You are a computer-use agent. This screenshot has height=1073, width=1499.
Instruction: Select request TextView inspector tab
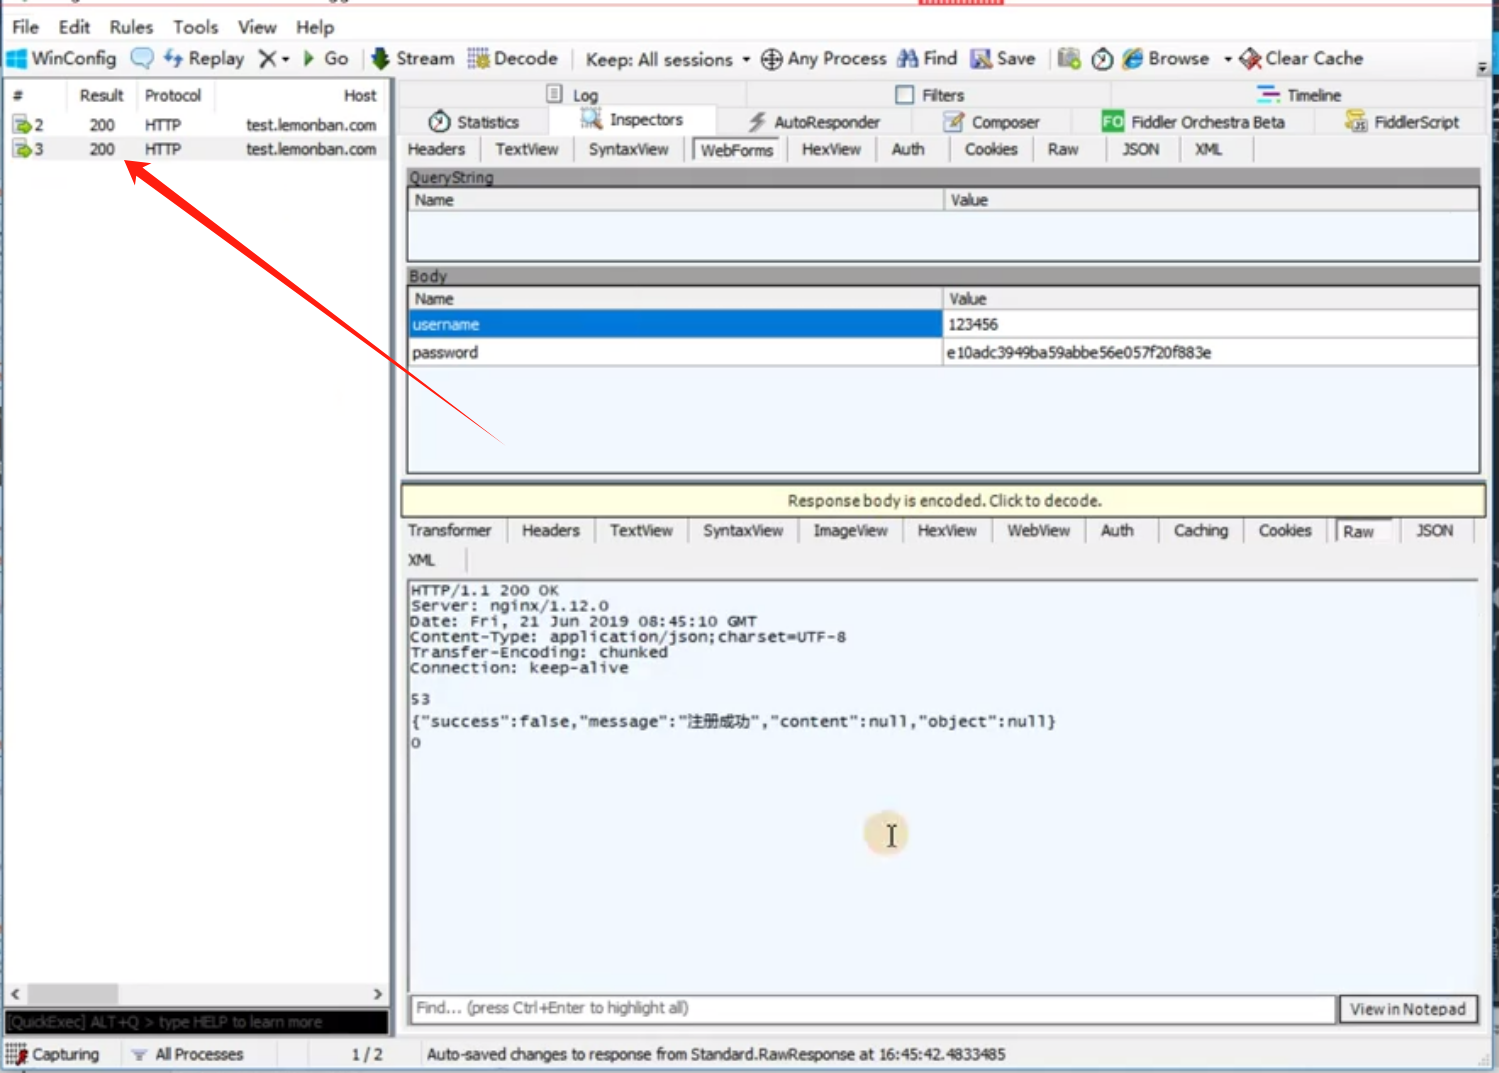527,149
